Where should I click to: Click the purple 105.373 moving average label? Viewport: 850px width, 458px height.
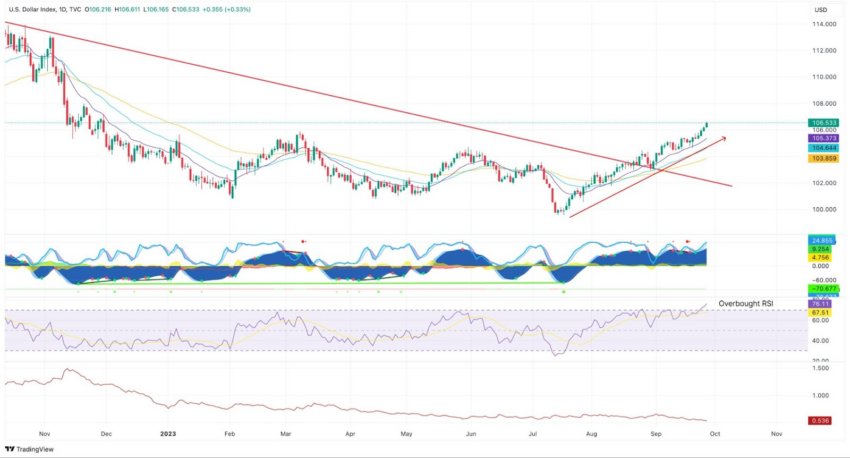point(823,139)
